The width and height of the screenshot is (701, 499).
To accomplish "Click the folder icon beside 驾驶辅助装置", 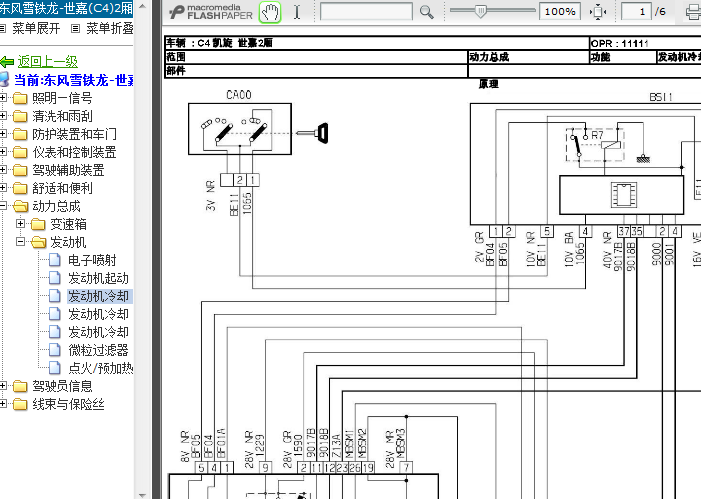I will coord(20,170).
